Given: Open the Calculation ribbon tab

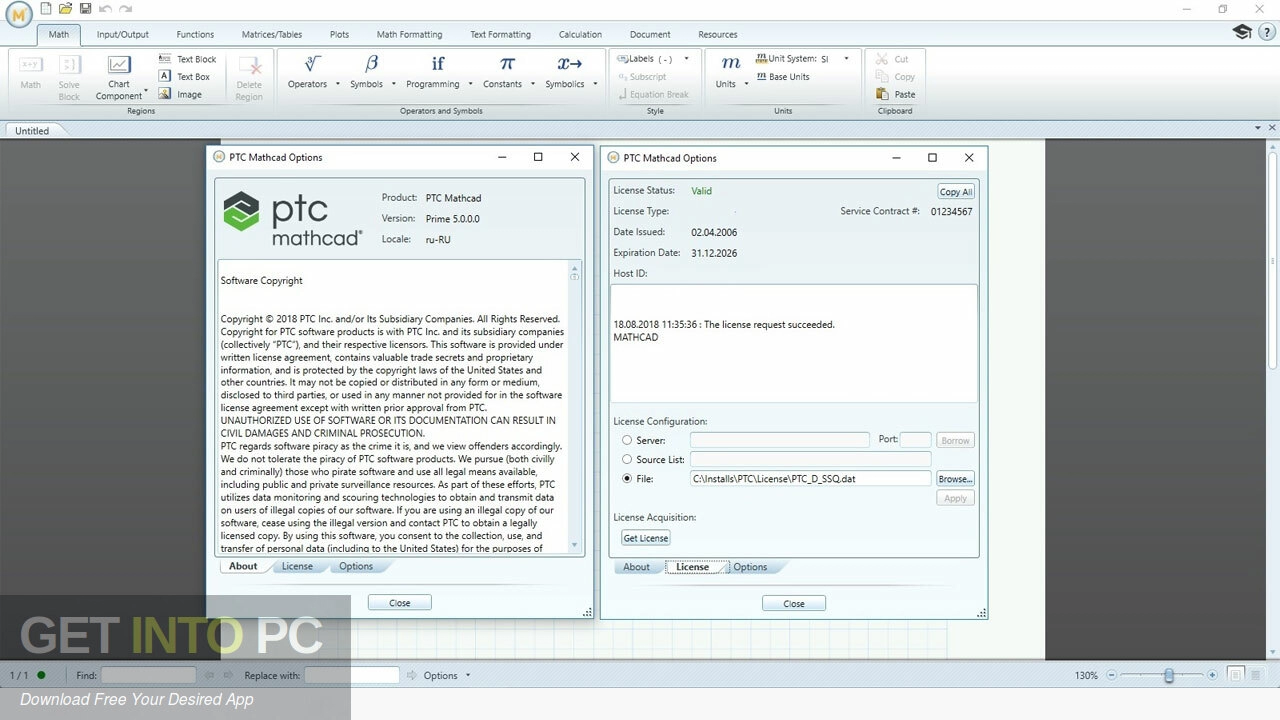Looking at the screenshot, I should click(580, 34).
